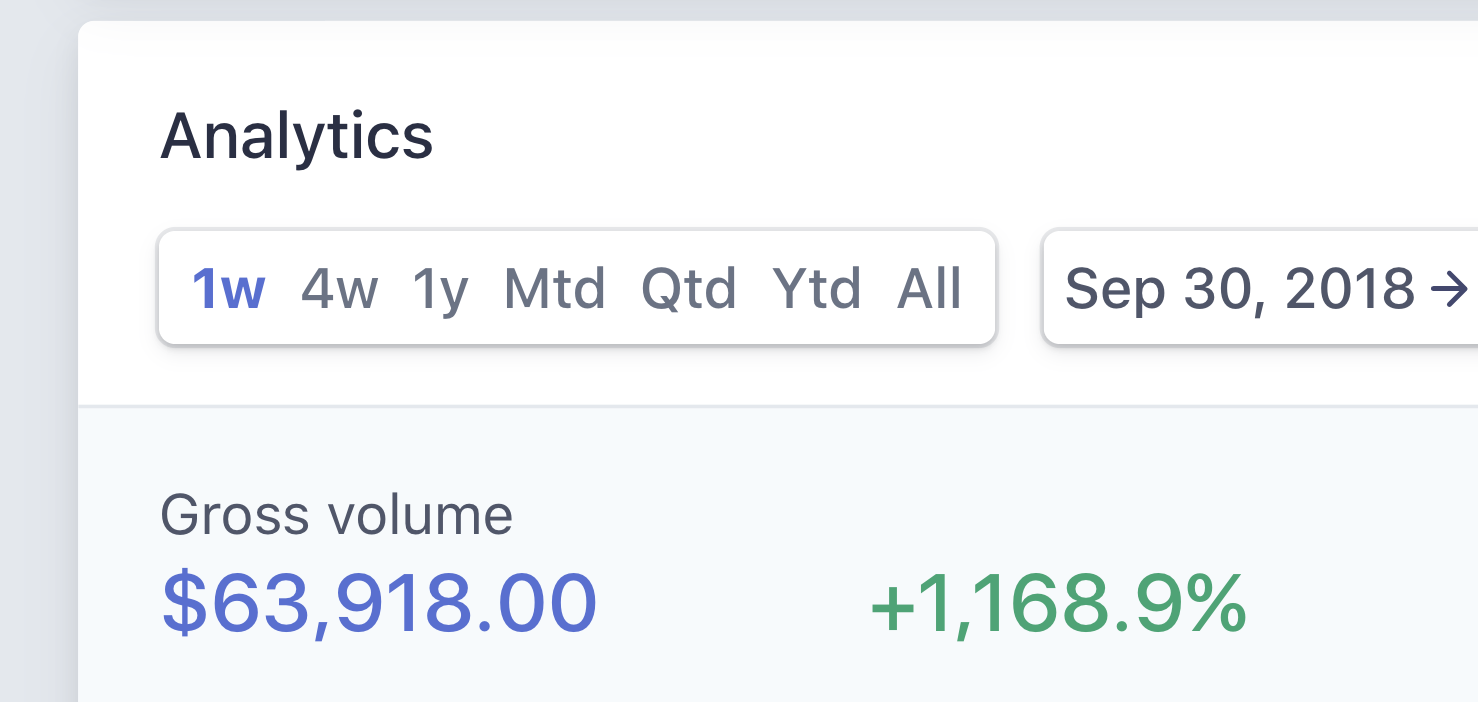Click the +1,168.9% change percentage
The width and height of the screenshot is (1478, 702).
click(1058, 603)
